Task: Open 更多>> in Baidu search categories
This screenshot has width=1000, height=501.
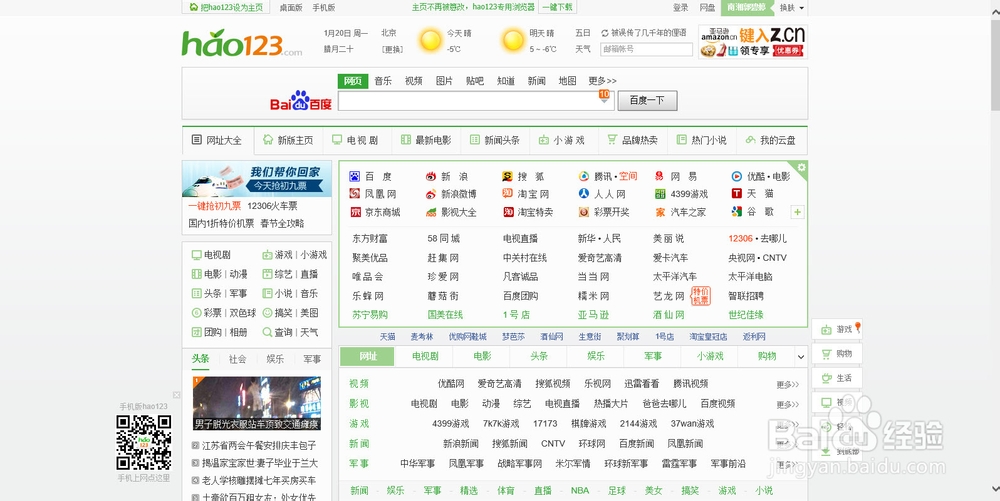Action: (602, 81)
